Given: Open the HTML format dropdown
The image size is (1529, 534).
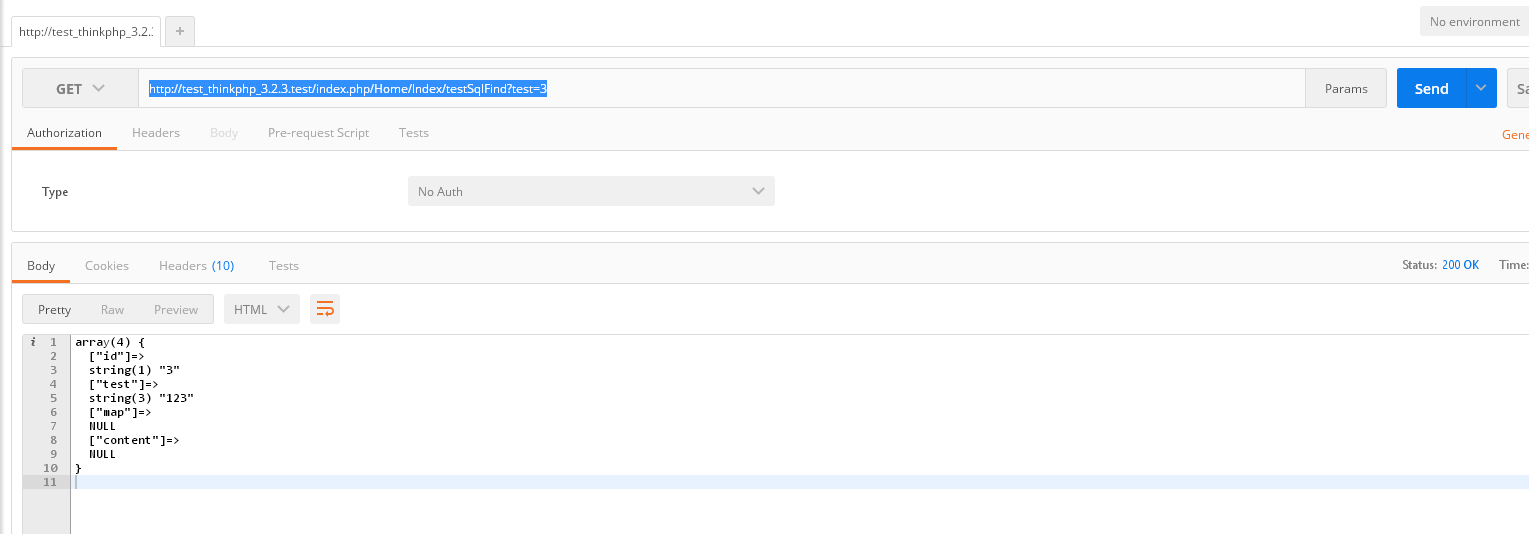Looking at the screenshot, I should 261,309.
